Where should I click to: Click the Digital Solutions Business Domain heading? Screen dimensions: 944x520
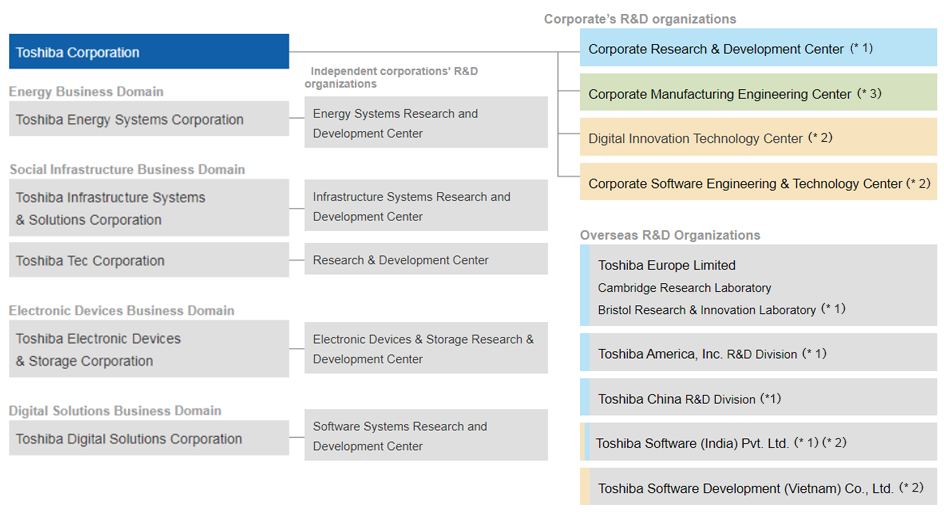(x=115, y=410)
